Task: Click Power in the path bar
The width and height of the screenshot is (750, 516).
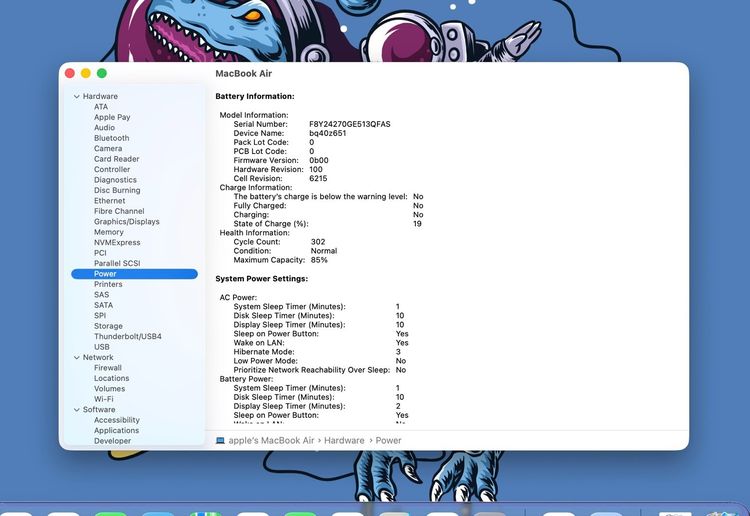Action: point(388,440)
